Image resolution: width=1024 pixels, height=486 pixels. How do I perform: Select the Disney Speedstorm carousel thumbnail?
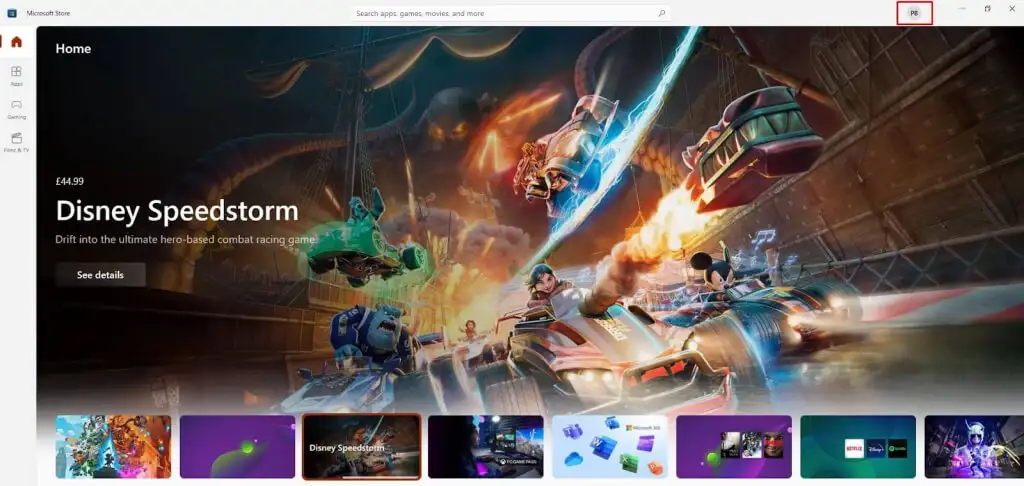(x=361, y=447)
